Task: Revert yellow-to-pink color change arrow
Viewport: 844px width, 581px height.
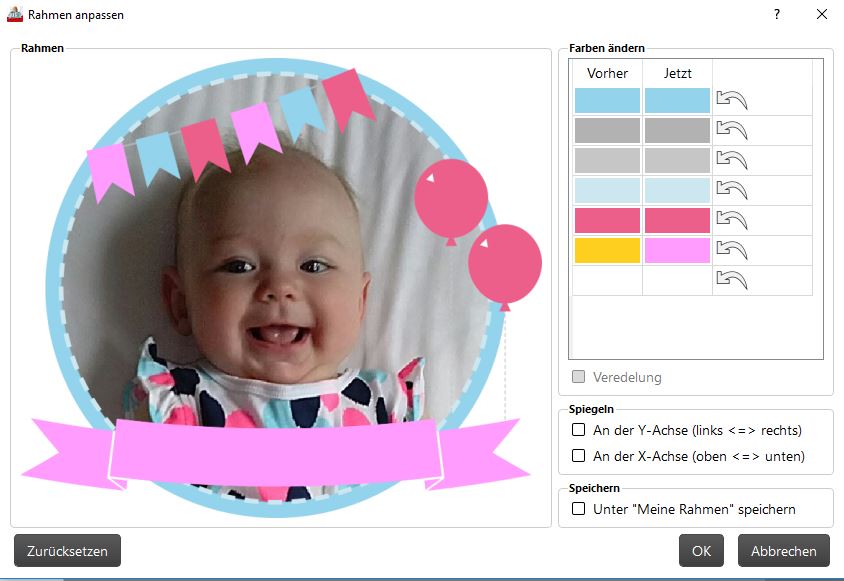Action: click(x=732, y=250)
